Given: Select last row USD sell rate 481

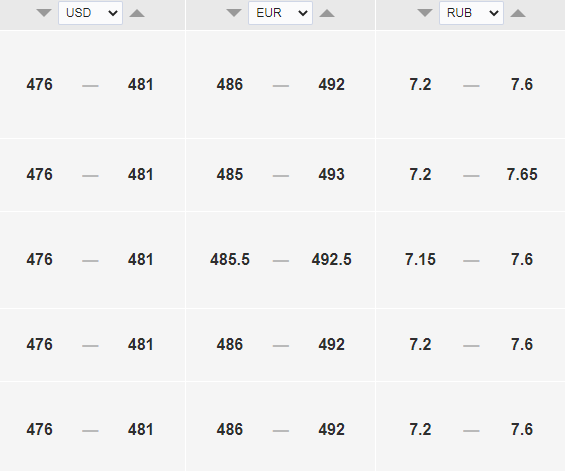Looking at the screenshot, I should pos(141,429).
